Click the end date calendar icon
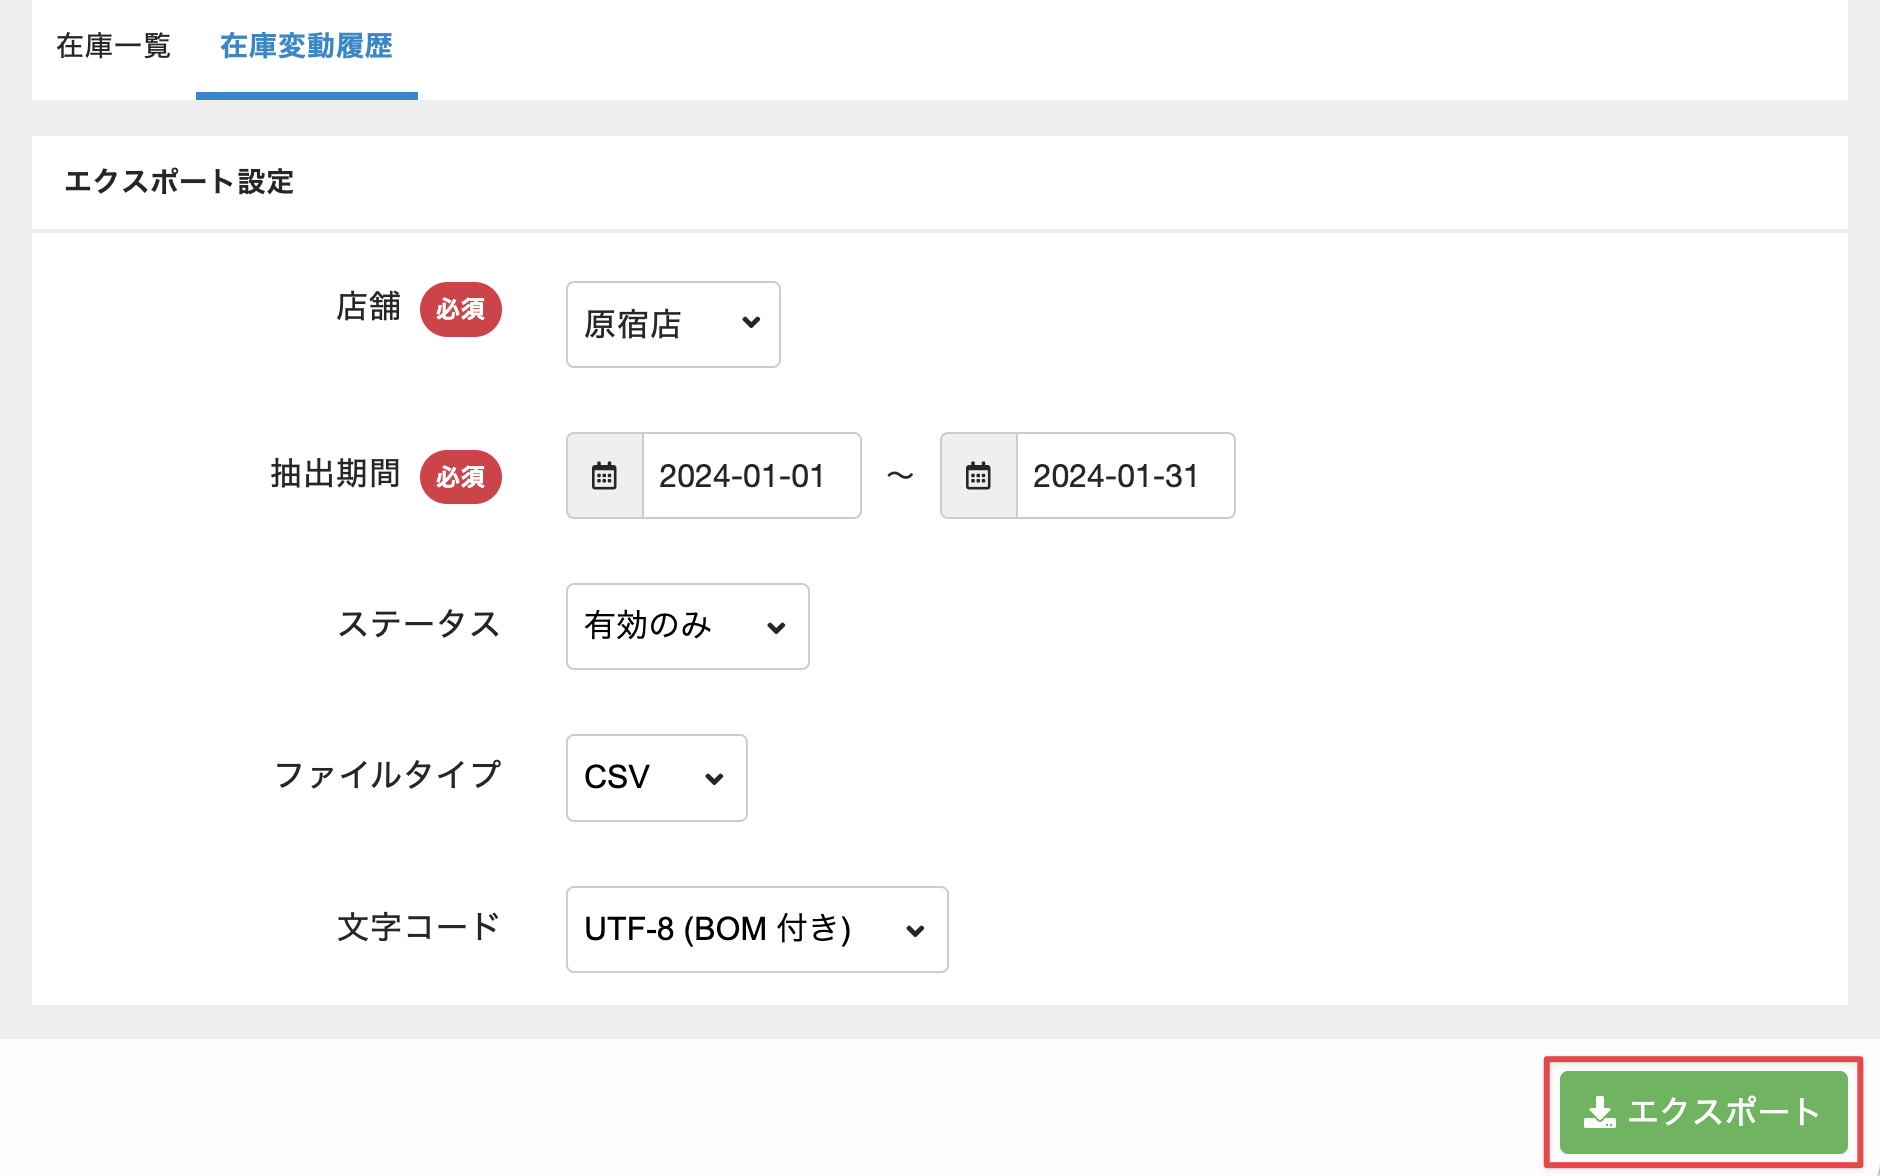The width and height of the screenshot is (1880, 1176). (x=978, y=476)
